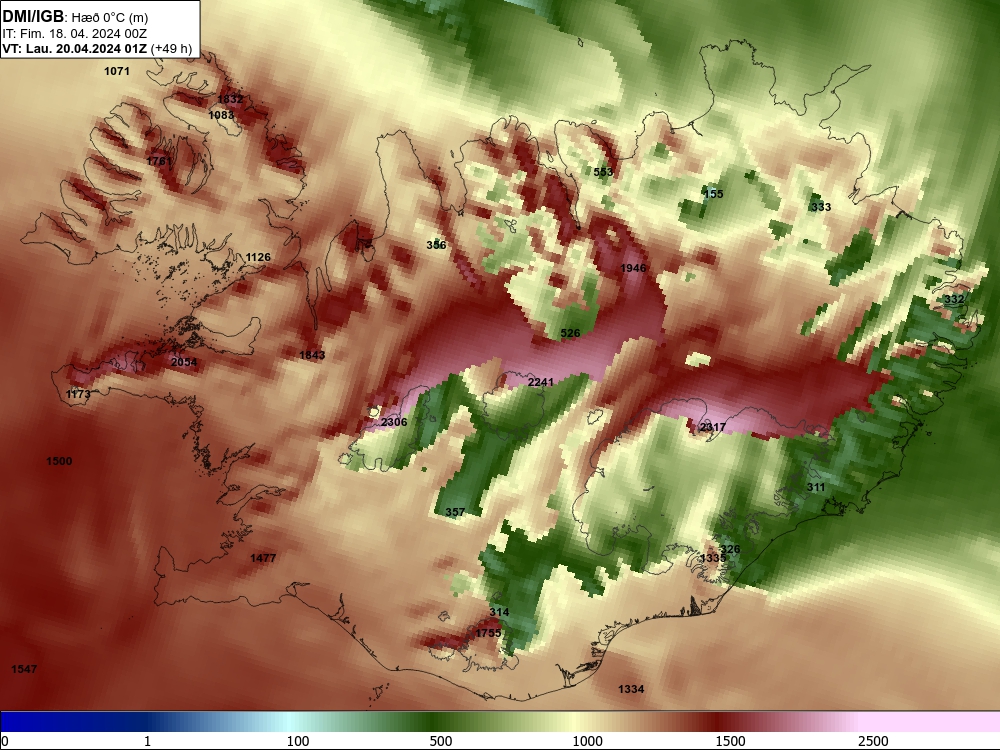Click the "1173" map value
The width and height of the screenshot is (1000, 750).
pos(78,394)
